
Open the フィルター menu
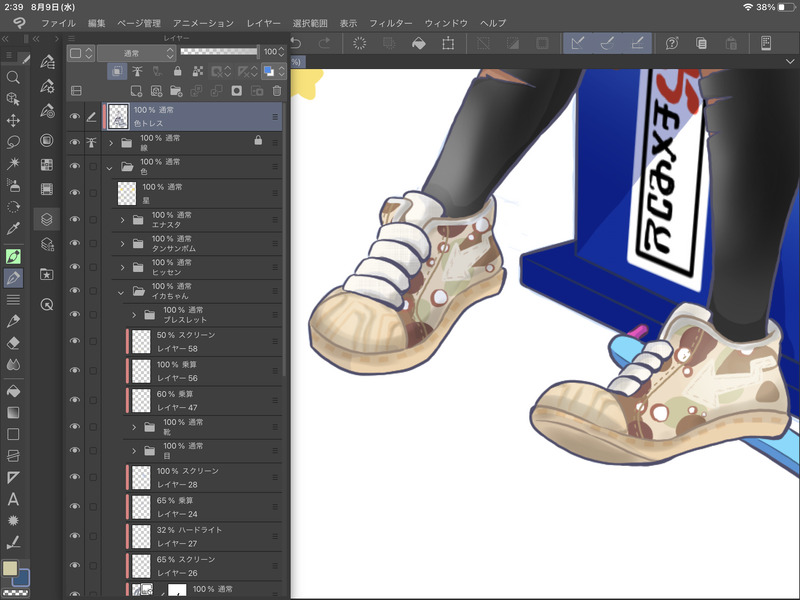click(390, 22)
